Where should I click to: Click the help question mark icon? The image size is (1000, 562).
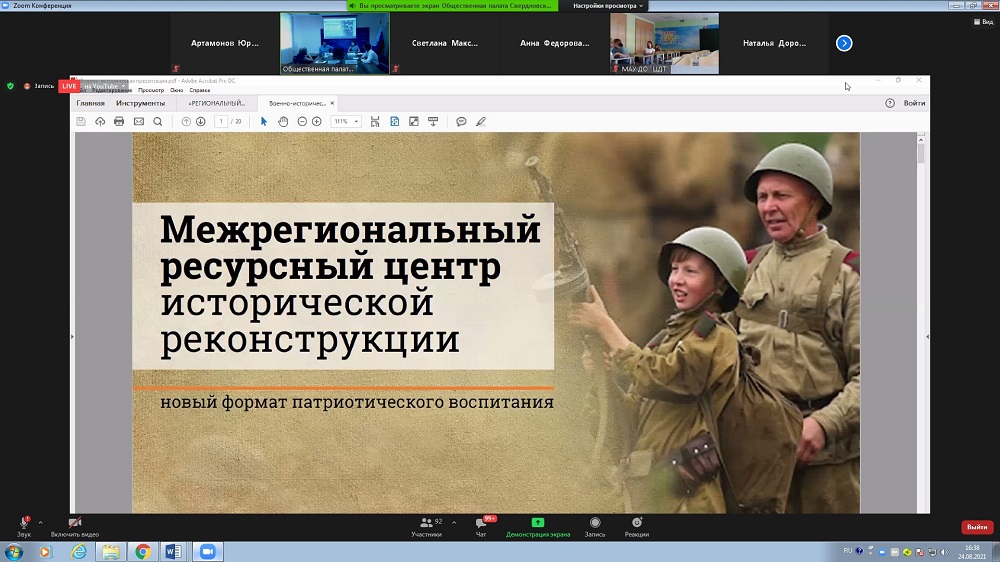tap(890, 103)
